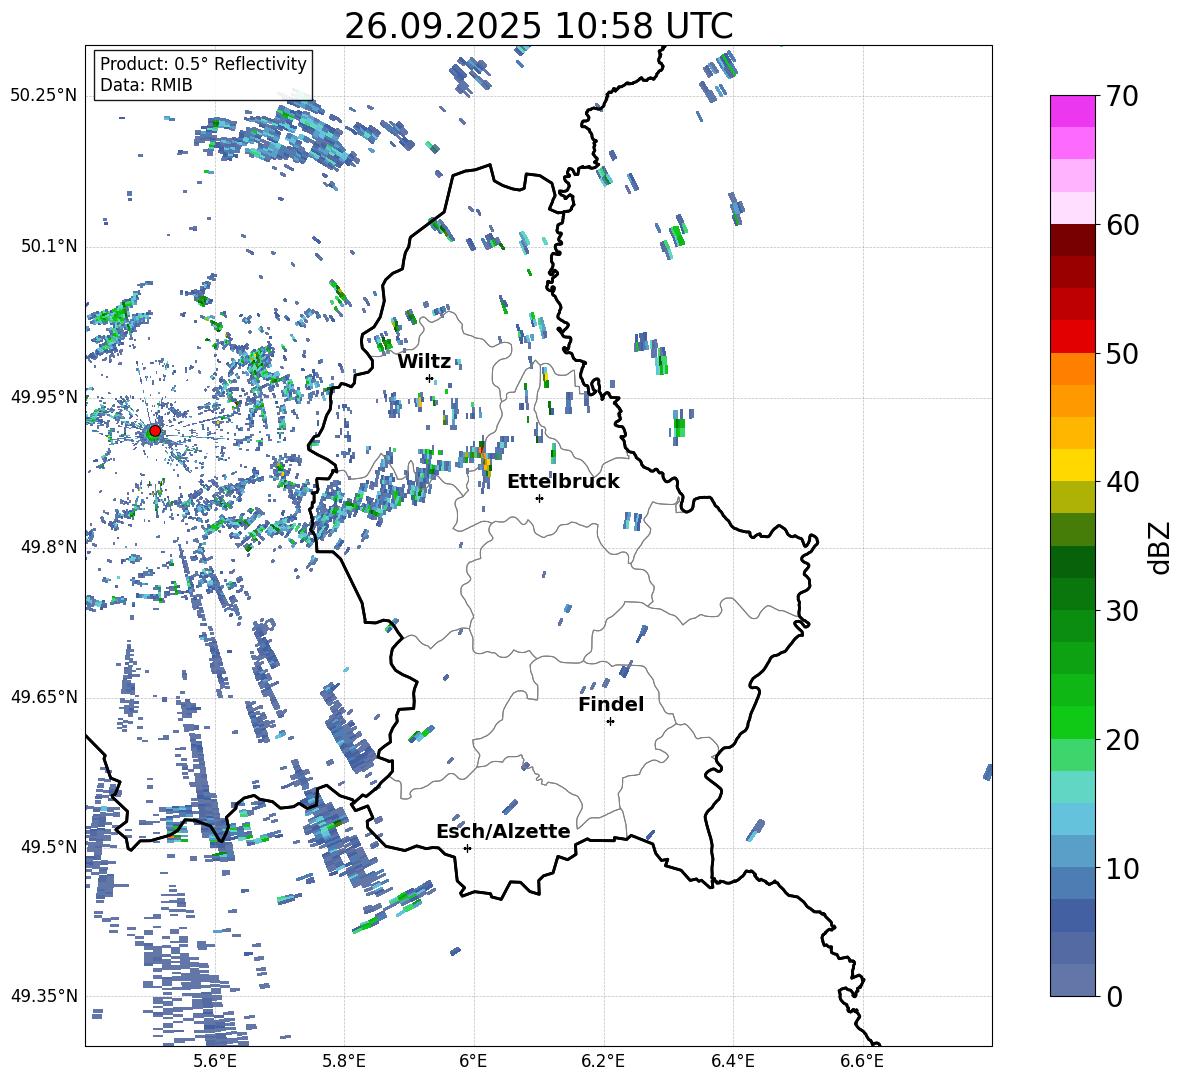
Task: Click the 49.95°N latitude label
Action: [x=44, y=398]
